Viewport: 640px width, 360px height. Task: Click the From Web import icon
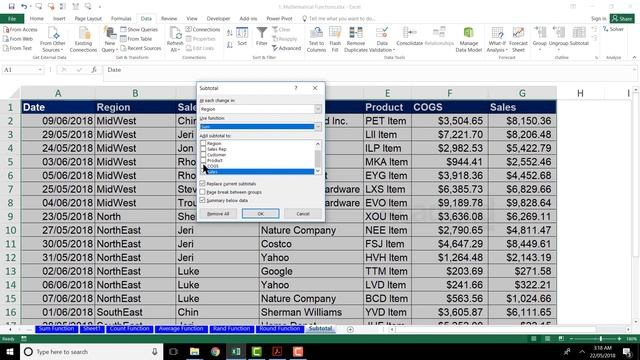(6, 39)
